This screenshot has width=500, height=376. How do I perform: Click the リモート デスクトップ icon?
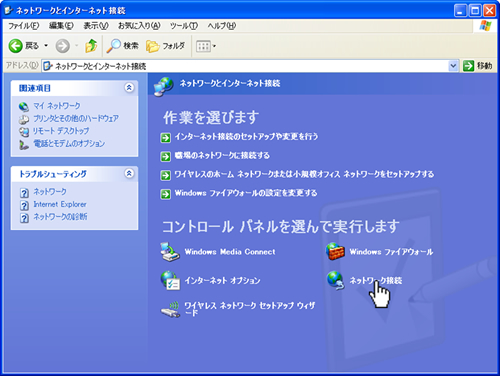pyautogui.click(x=24, y=132)
